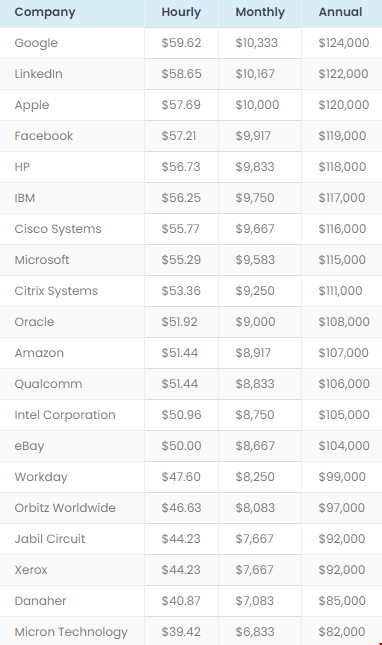The width and height of the screenshot is (382, 645).
Task: Click Apple's $120,000 annual salary
Action: click(344, 105)
